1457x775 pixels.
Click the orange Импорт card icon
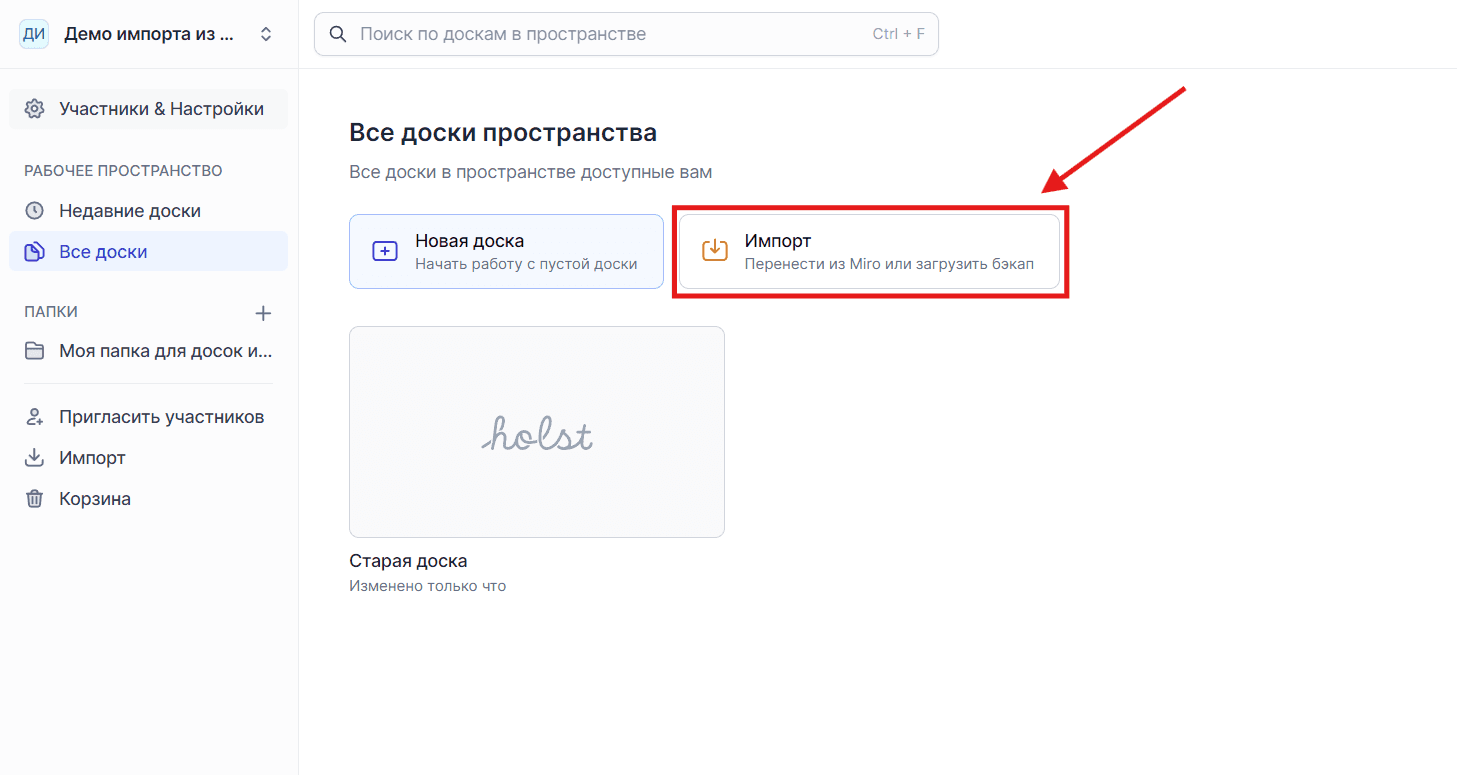(x=715, y=251)
